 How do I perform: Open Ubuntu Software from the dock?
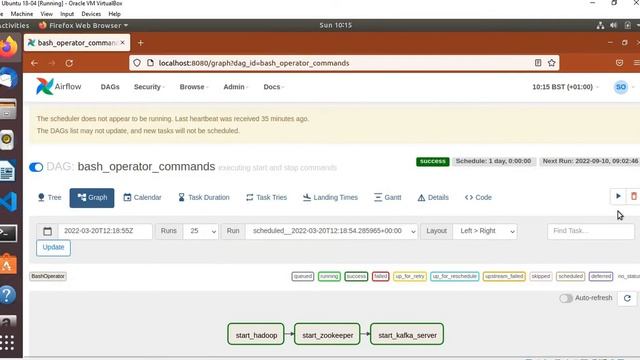point(8,264)
